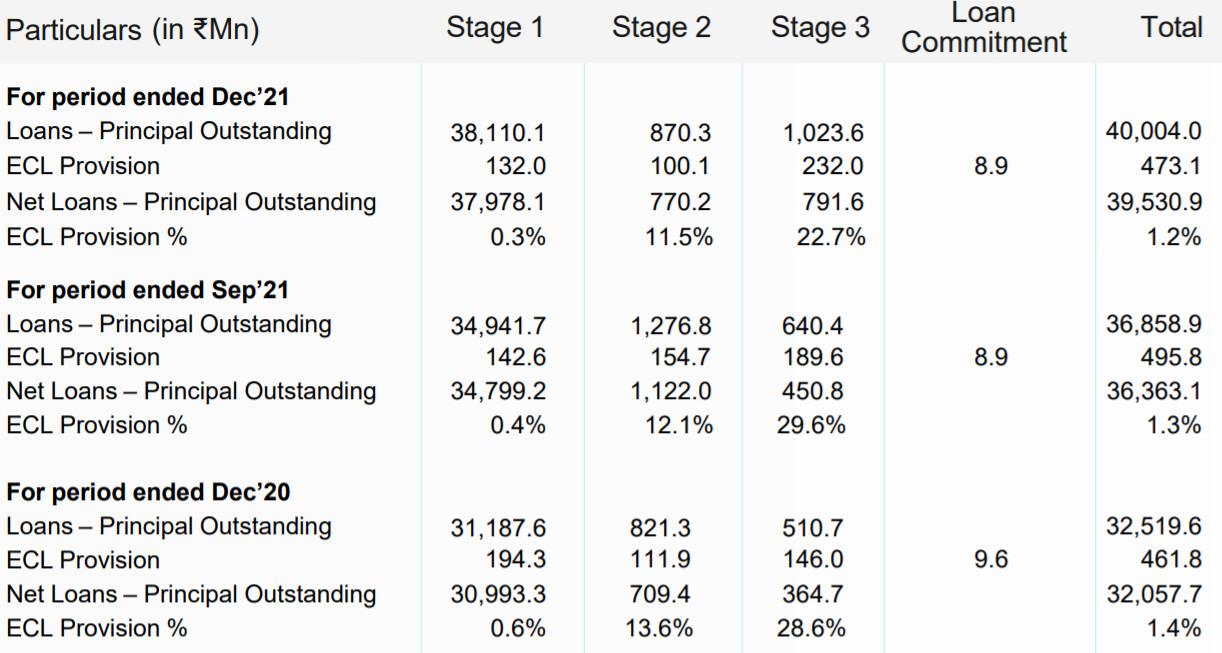Select the Sep'21 total ECL provision 495.8

click(x=1171, y=358)
